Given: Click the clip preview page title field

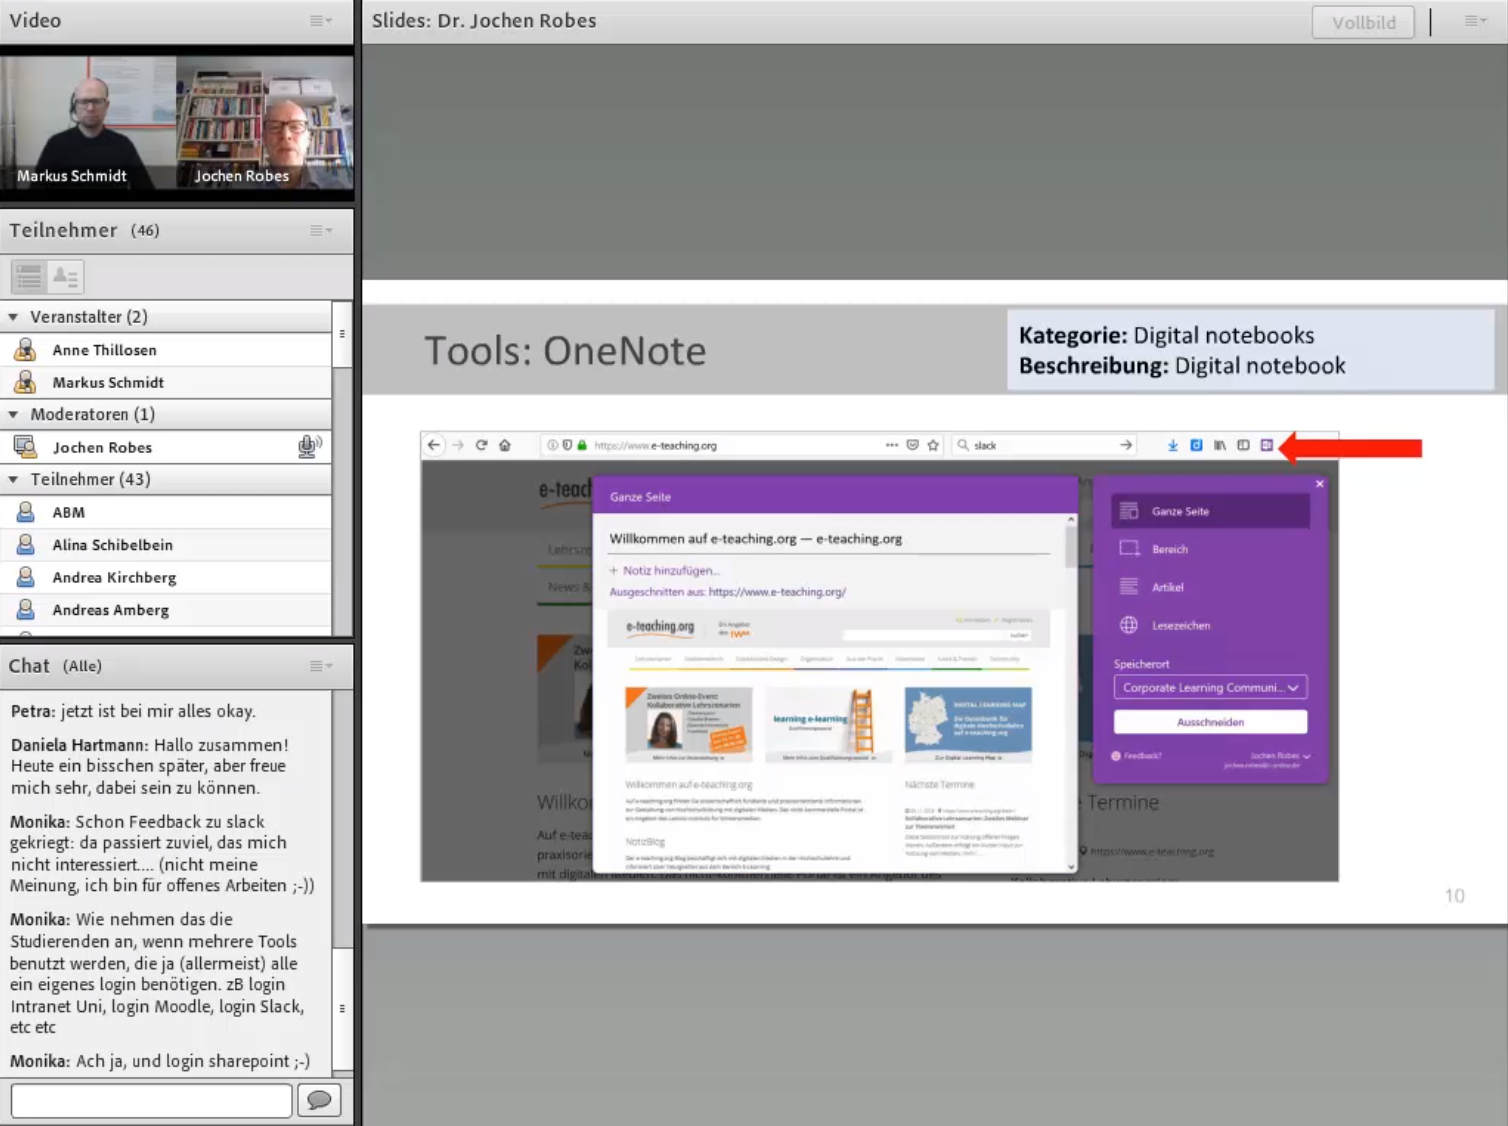Looking at the screenshot, I should point(829,539).
